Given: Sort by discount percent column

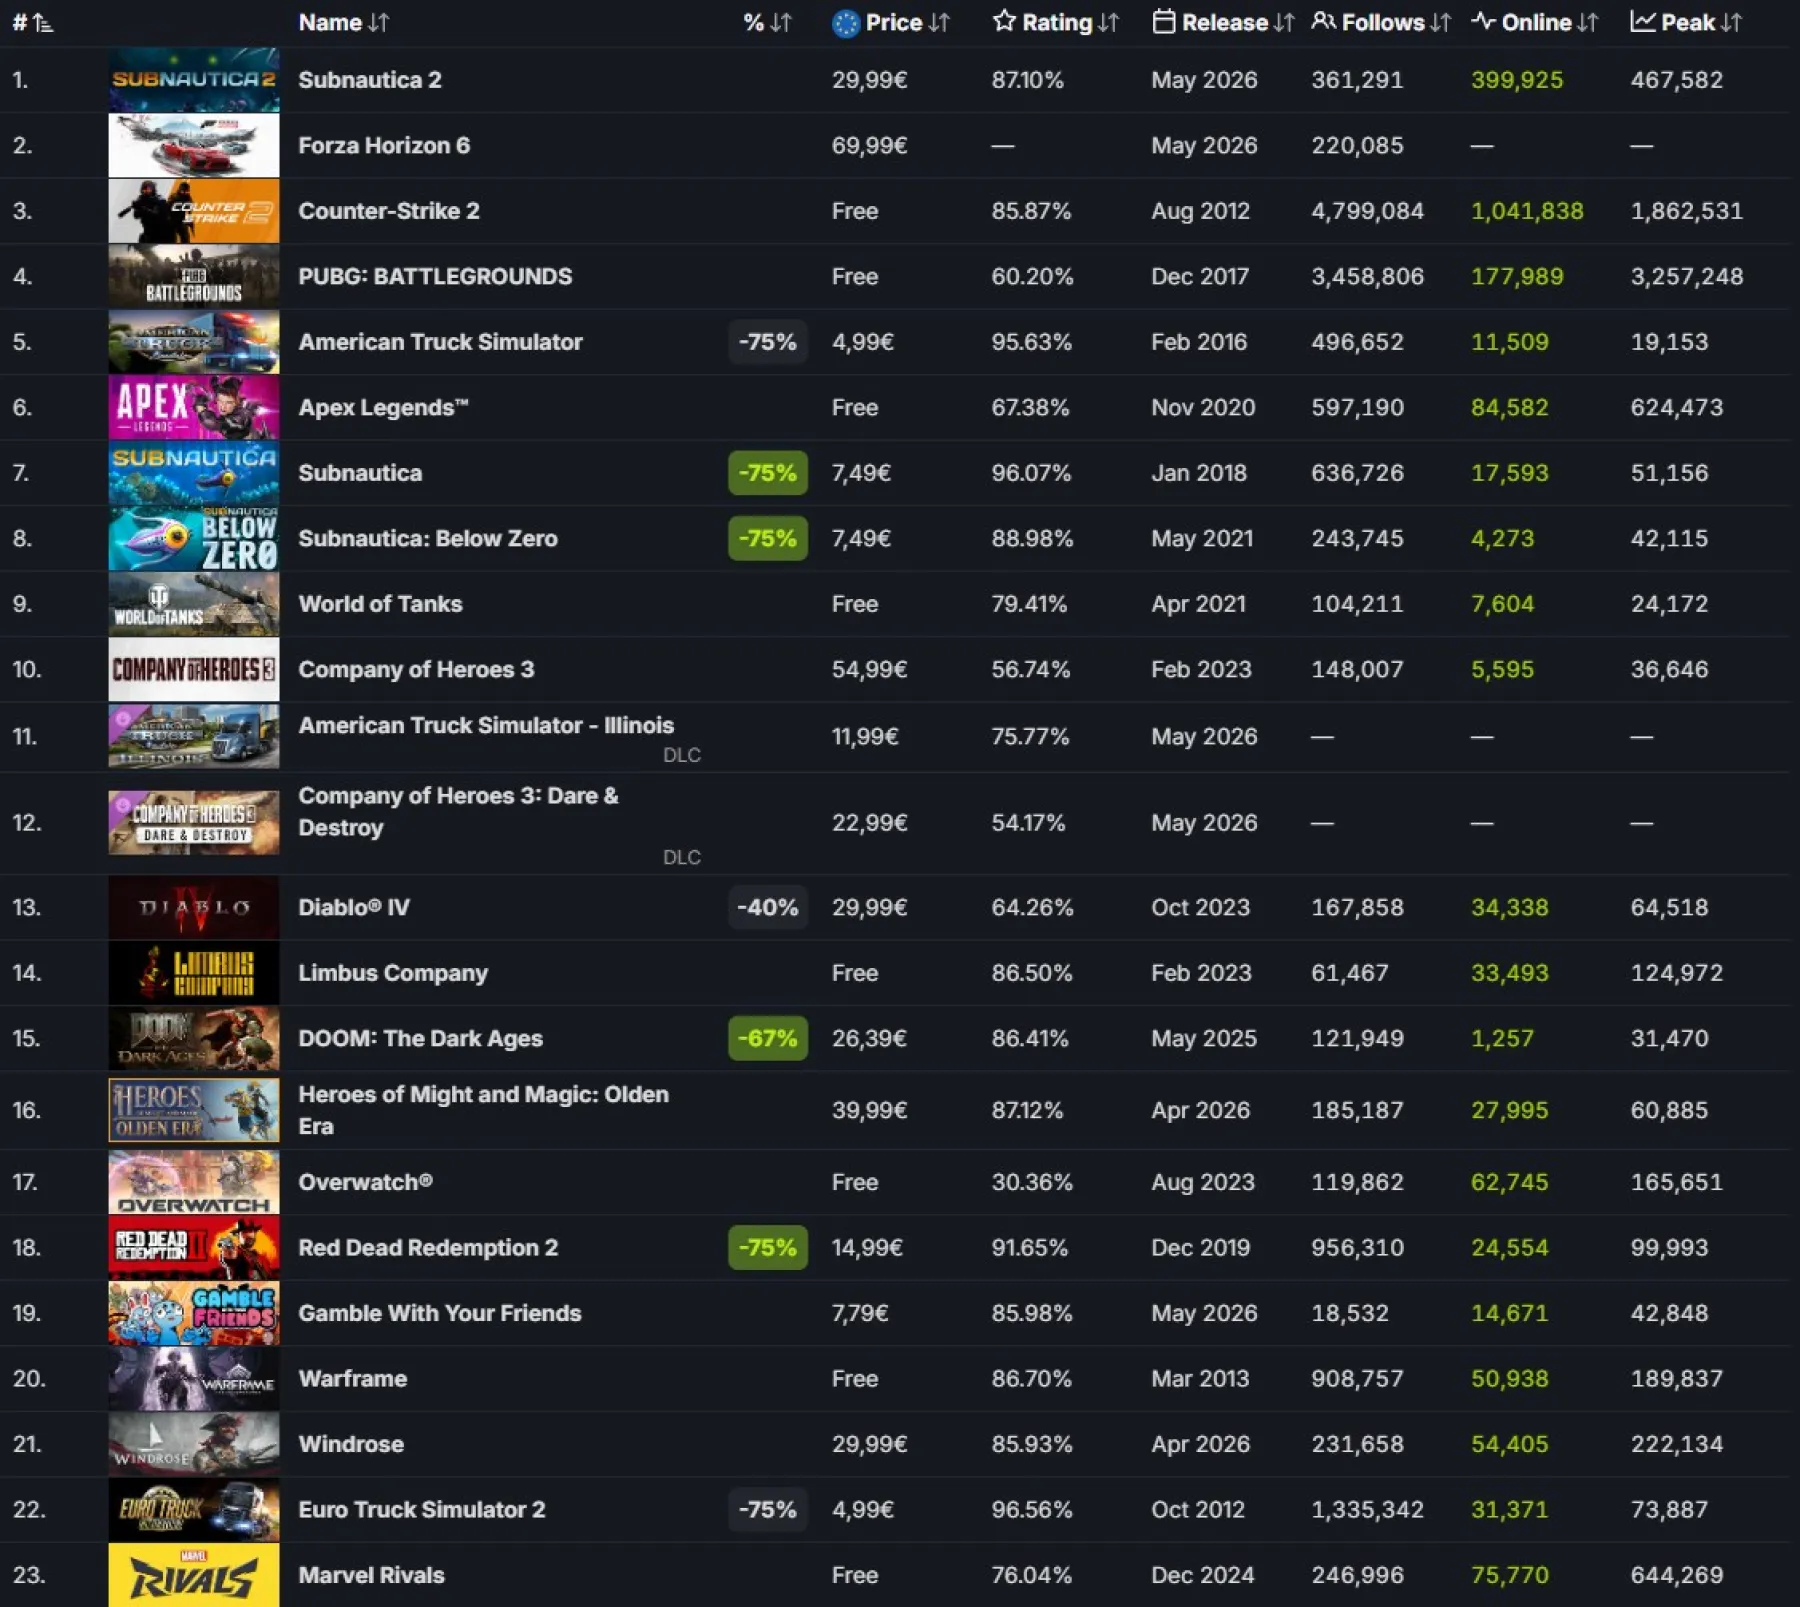Looking at the screenshot, I should pos(767,22).
